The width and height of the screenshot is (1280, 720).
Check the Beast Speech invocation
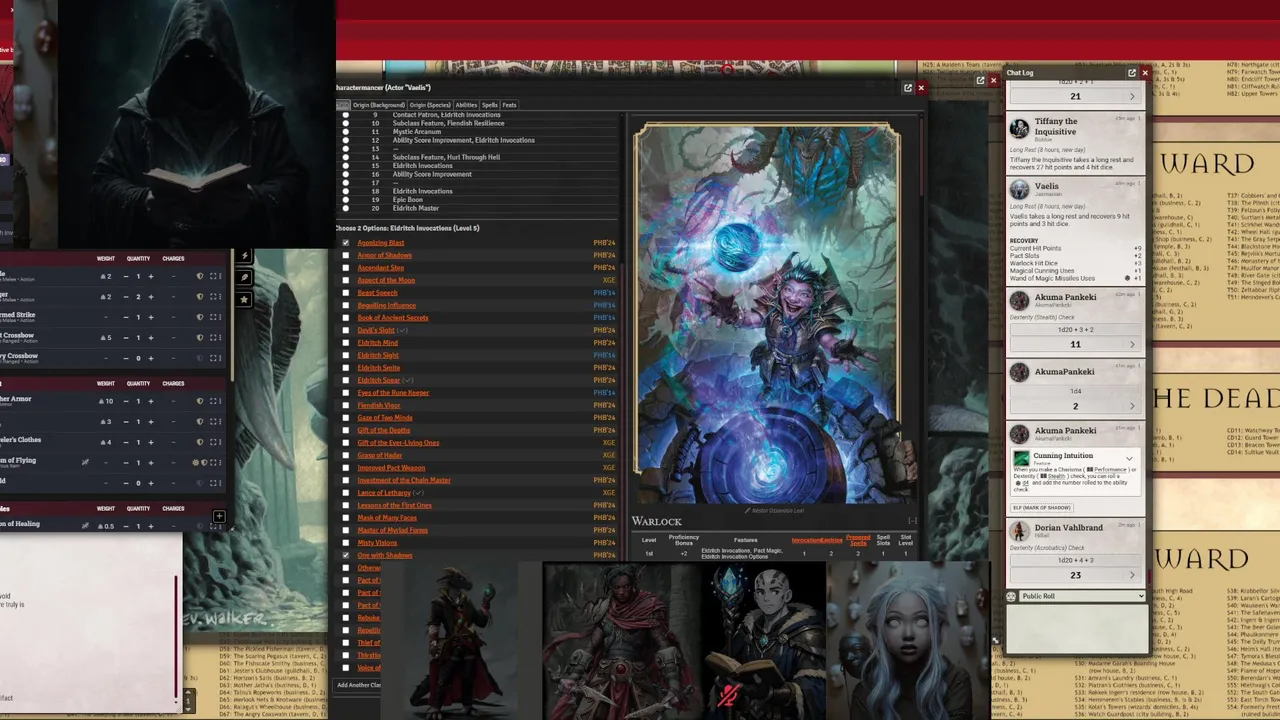pos(346,293)
